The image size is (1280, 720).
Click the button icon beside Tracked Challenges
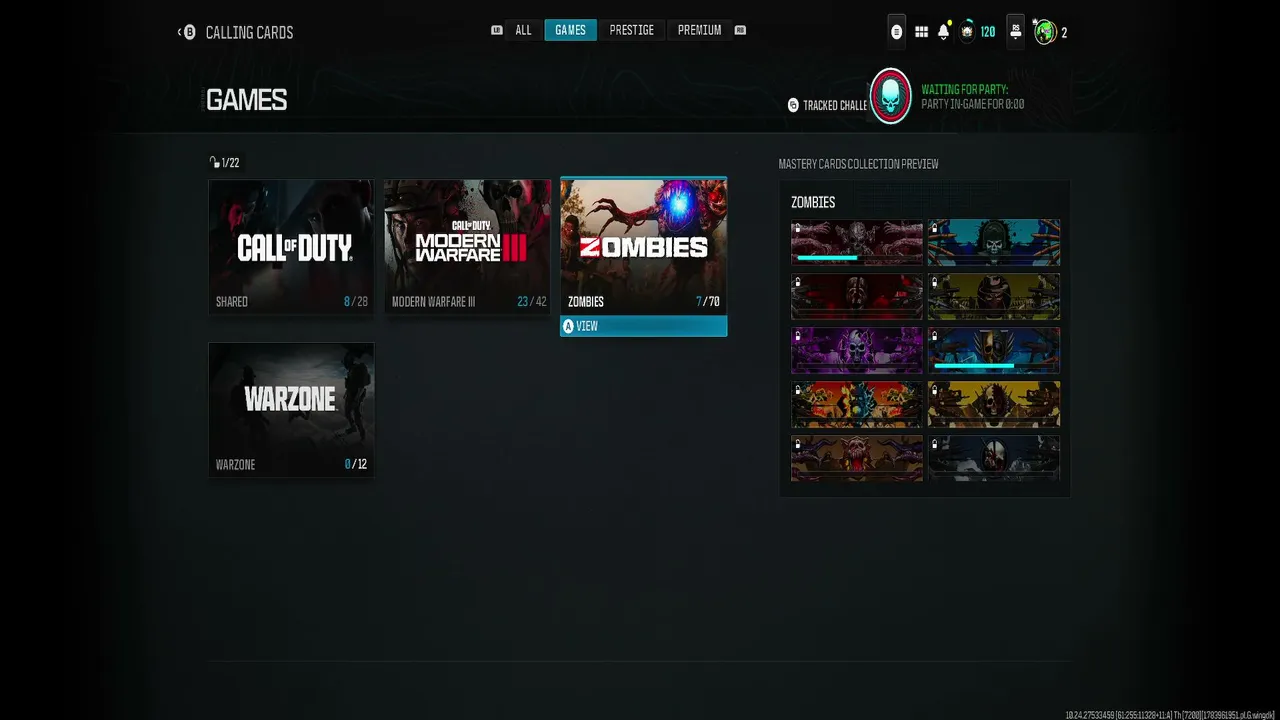(793, 105)
